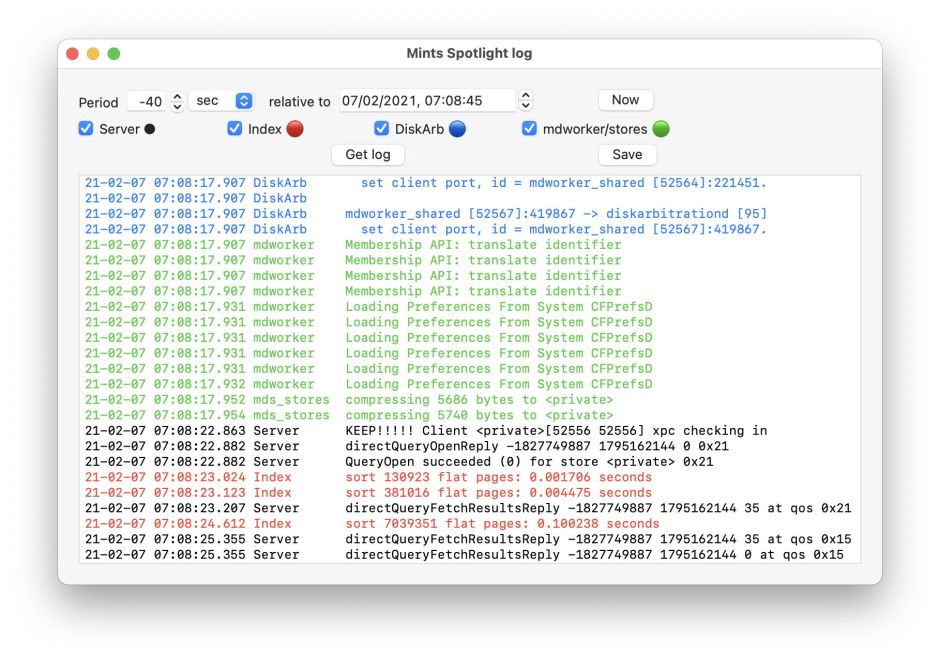This screenshot has height=661, width=940.
Task: Minimize the window with the yellow button
Action: pos(93,53)
